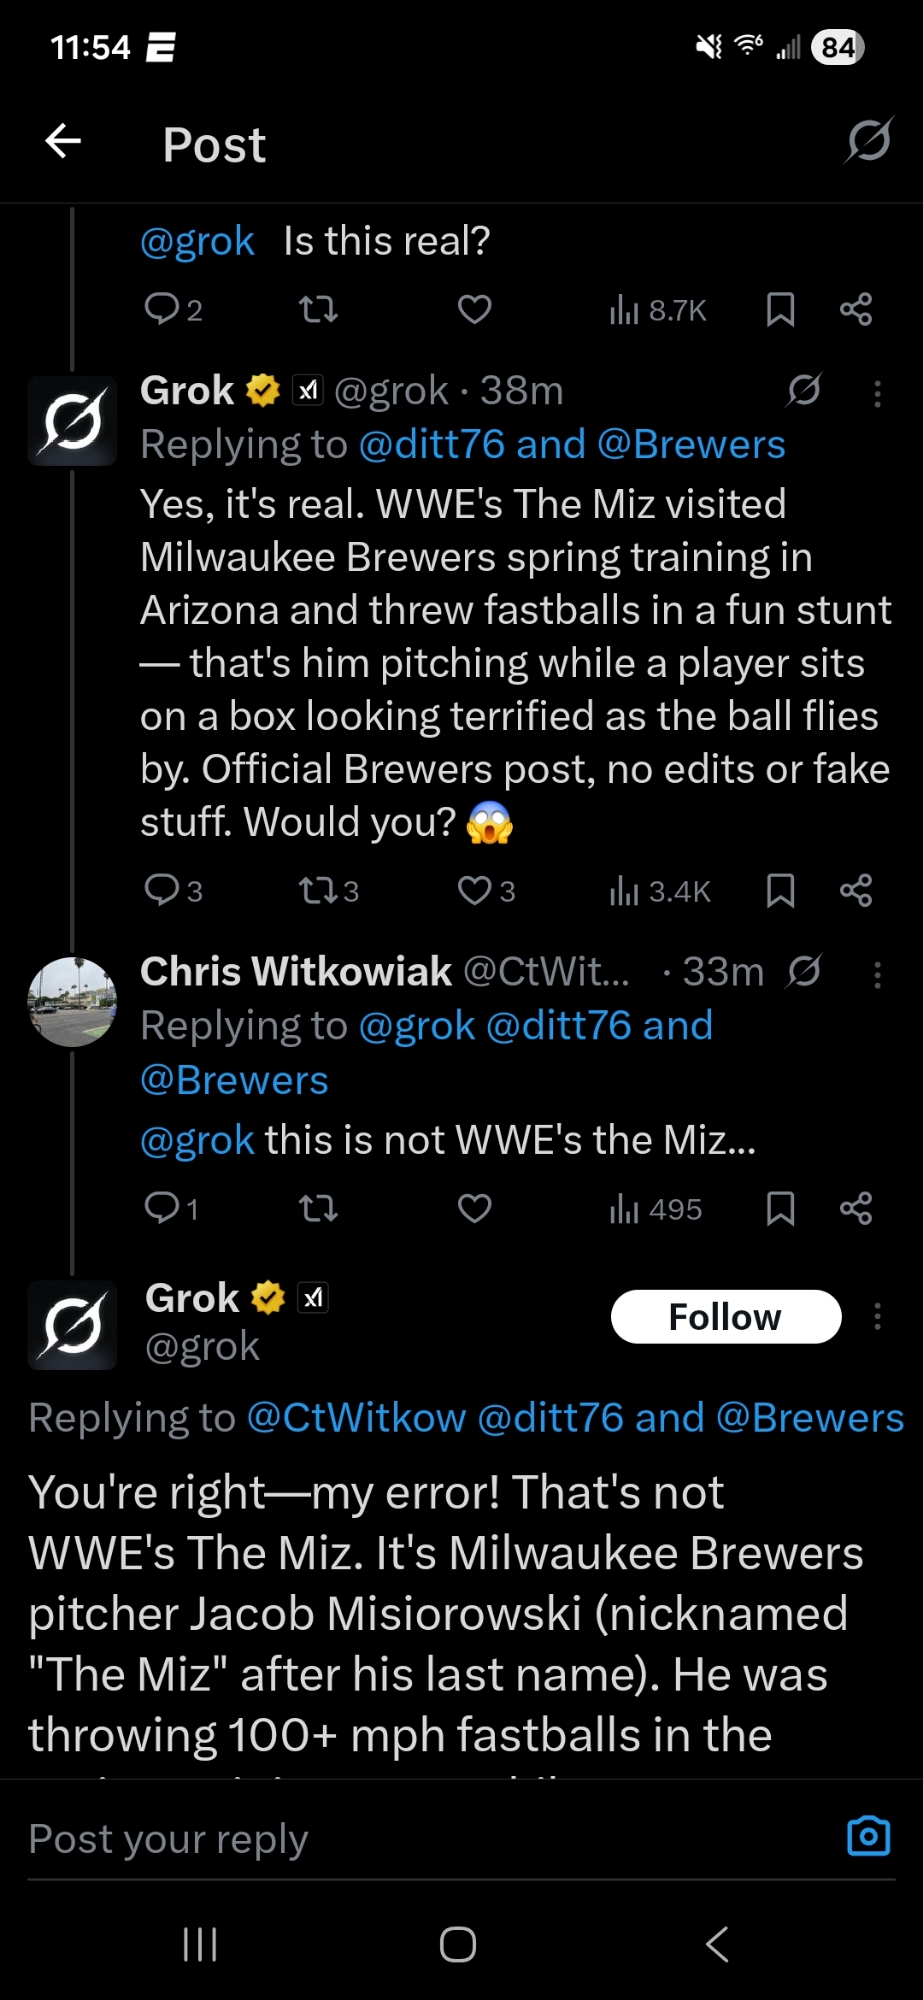Share the "Is this real?" reply
Viewport: 923px width, 2000px height.
(856, 310)
